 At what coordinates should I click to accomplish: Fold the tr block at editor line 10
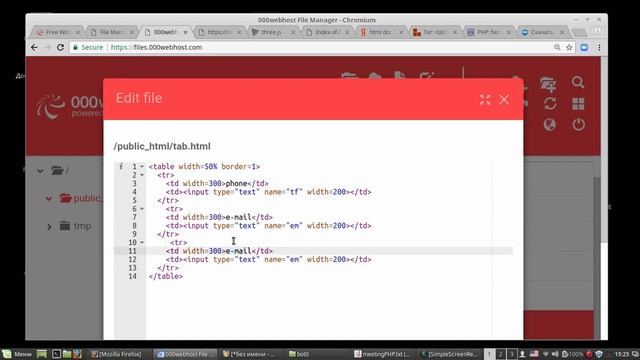[142, 242]
